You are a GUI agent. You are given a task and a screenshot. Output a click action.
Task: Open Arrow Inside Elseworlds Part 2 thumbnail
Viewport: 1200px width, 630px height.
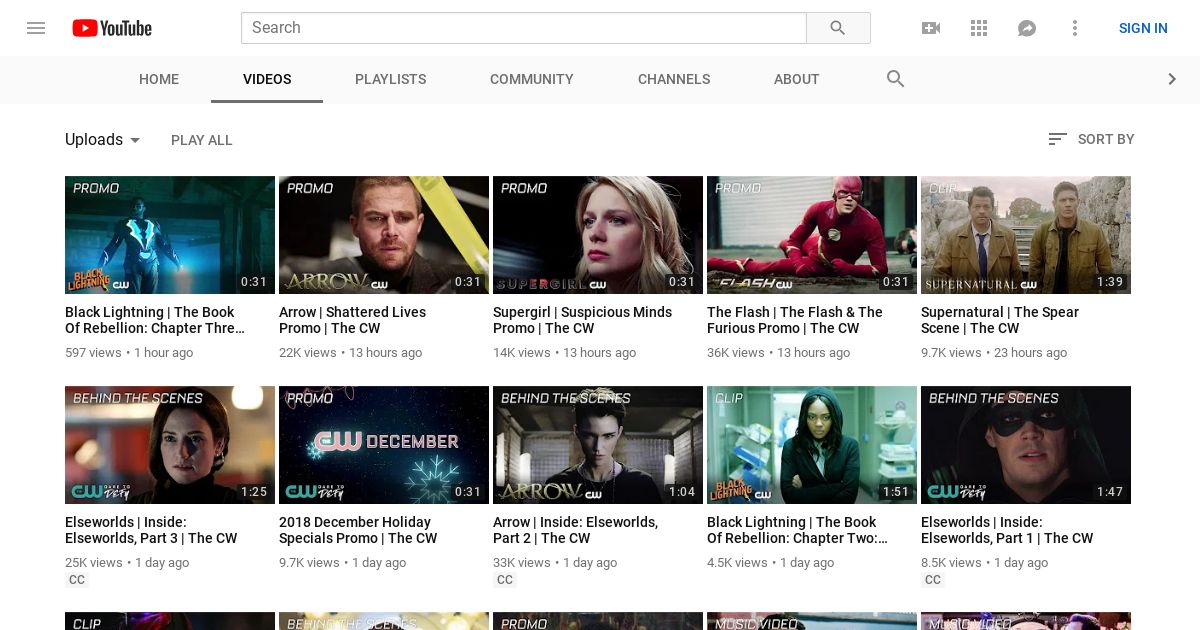[598, 445]
